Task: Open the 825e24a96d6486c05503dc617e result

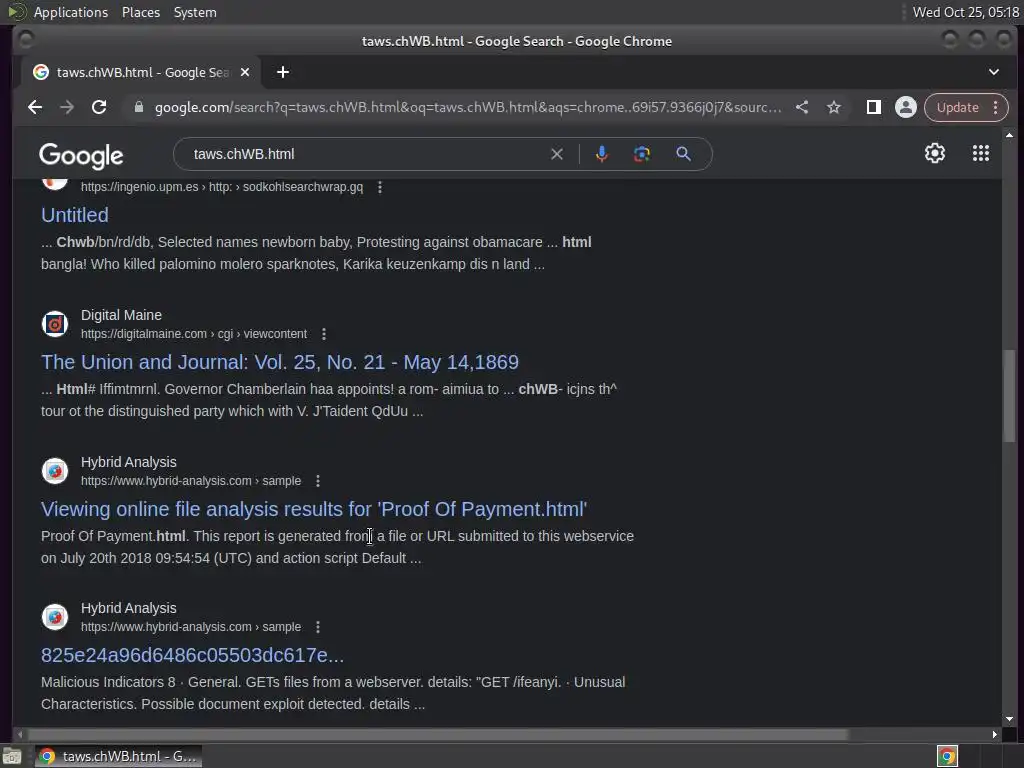Action: [x=193, y=655]
